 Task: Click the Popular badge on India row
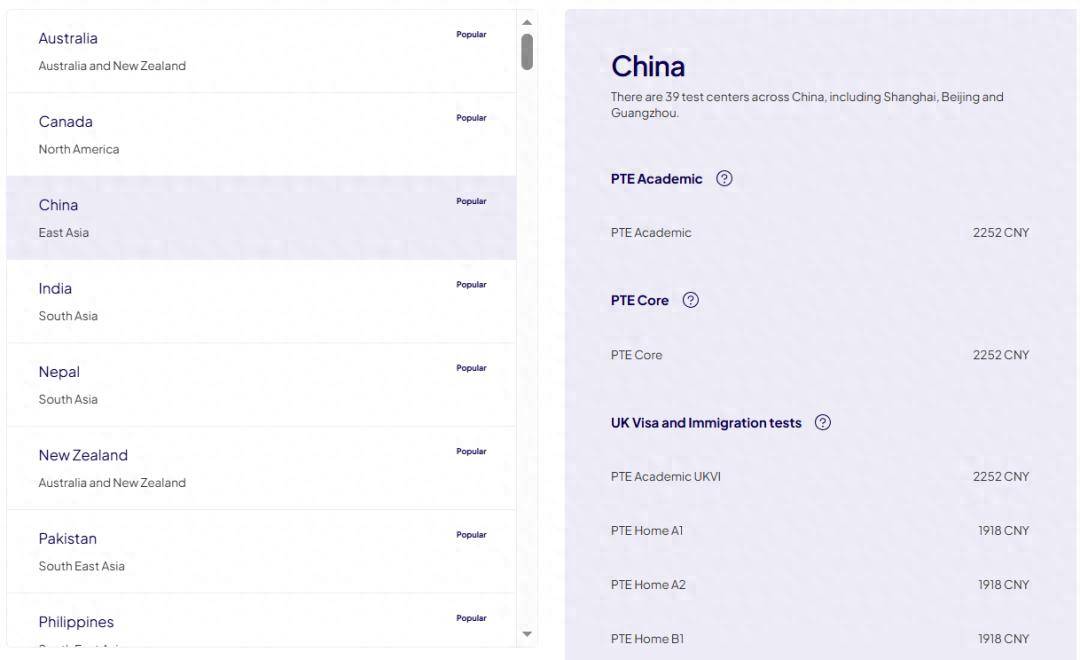pos(471,285)
